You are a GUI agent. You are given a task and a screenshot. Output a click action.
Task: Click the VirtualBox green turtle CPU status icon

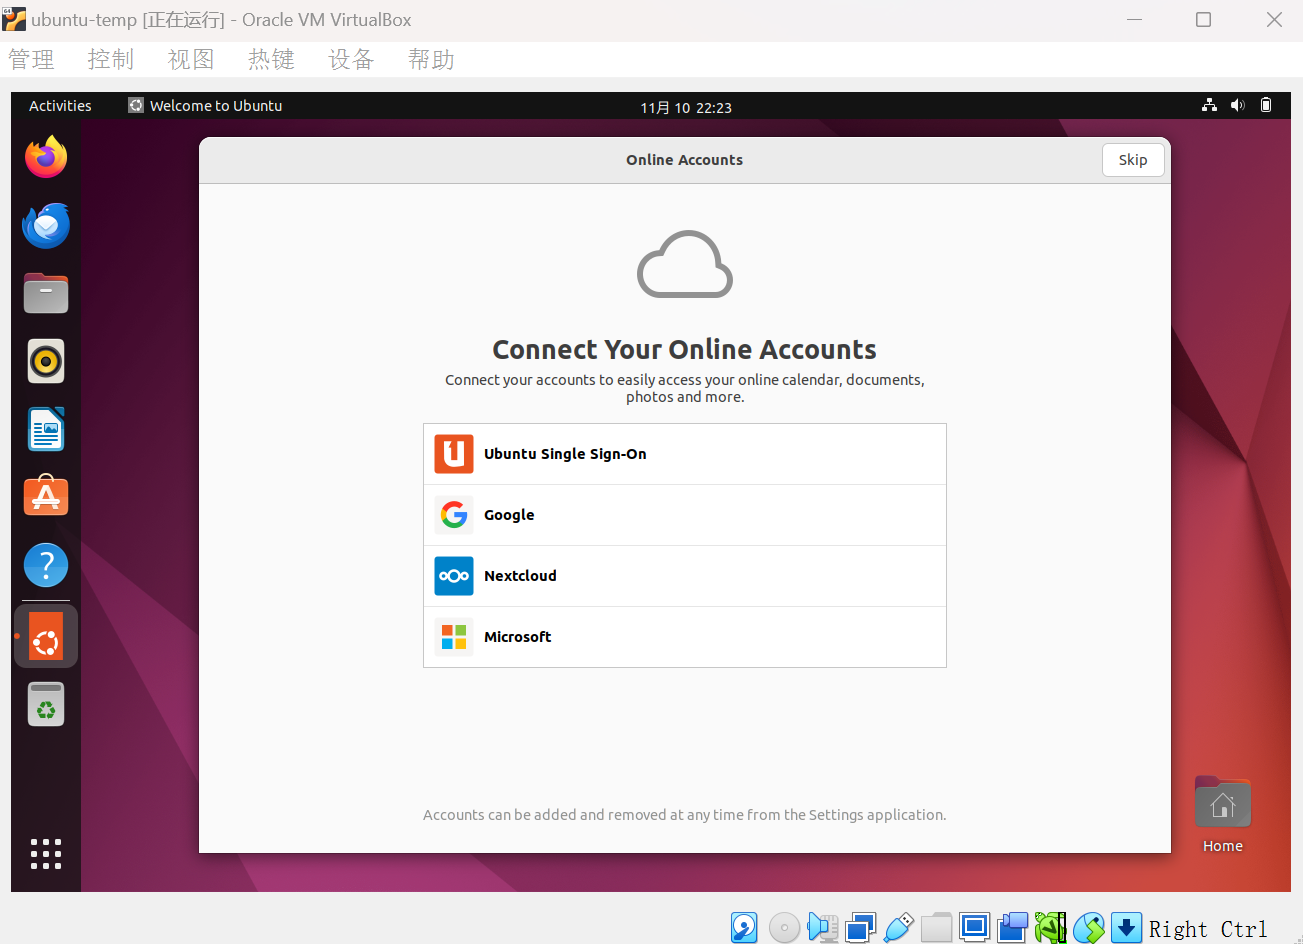coord(1050,928)
